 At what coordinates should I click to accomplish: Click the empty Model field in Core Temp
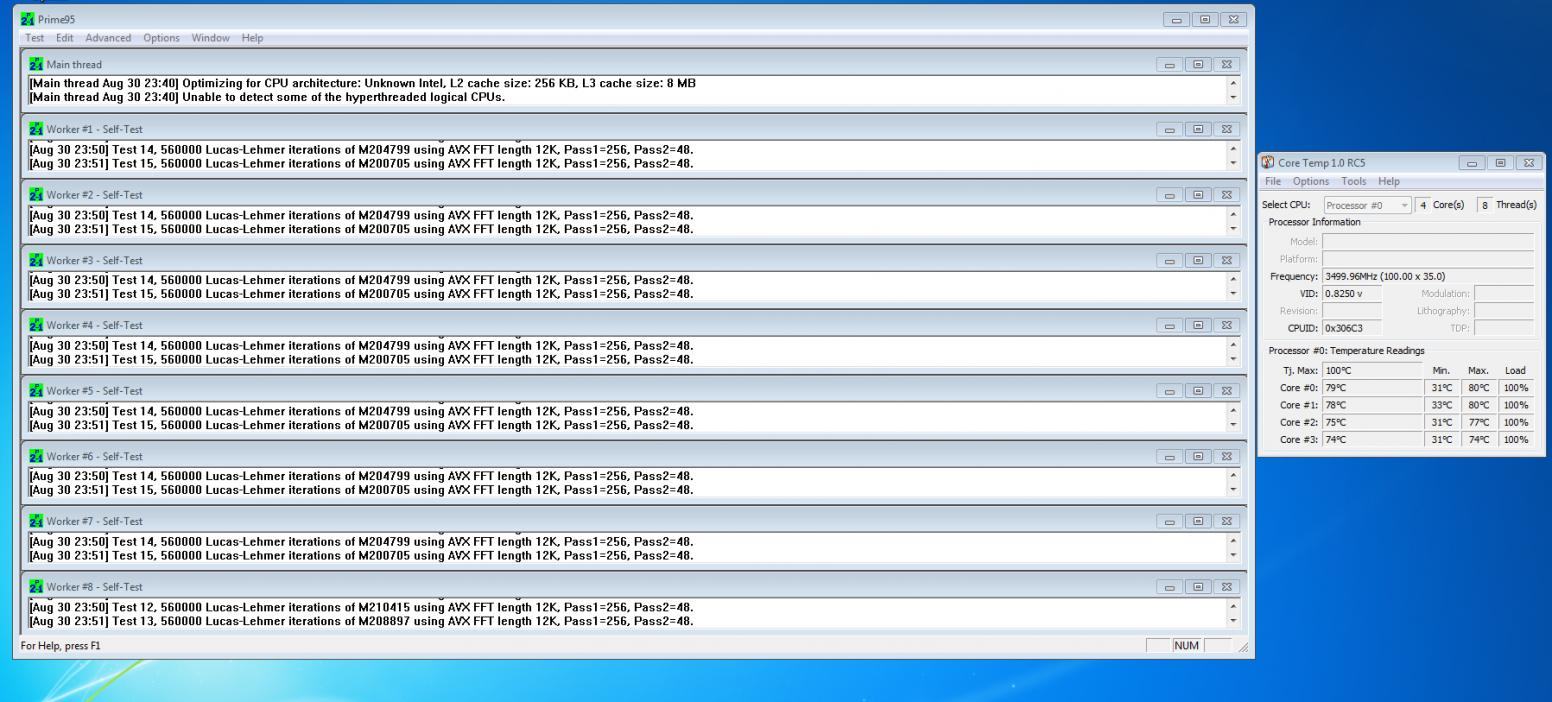point(1427,241)
